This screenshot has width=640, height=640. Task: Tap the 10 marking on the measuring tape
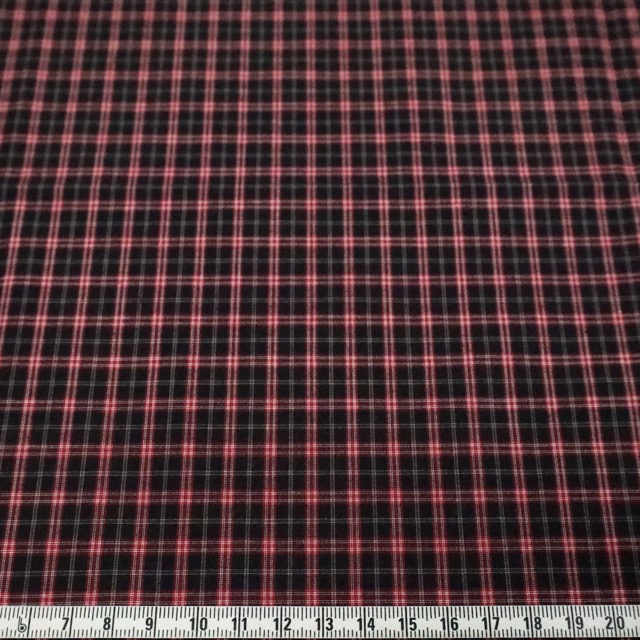[195, 622]
